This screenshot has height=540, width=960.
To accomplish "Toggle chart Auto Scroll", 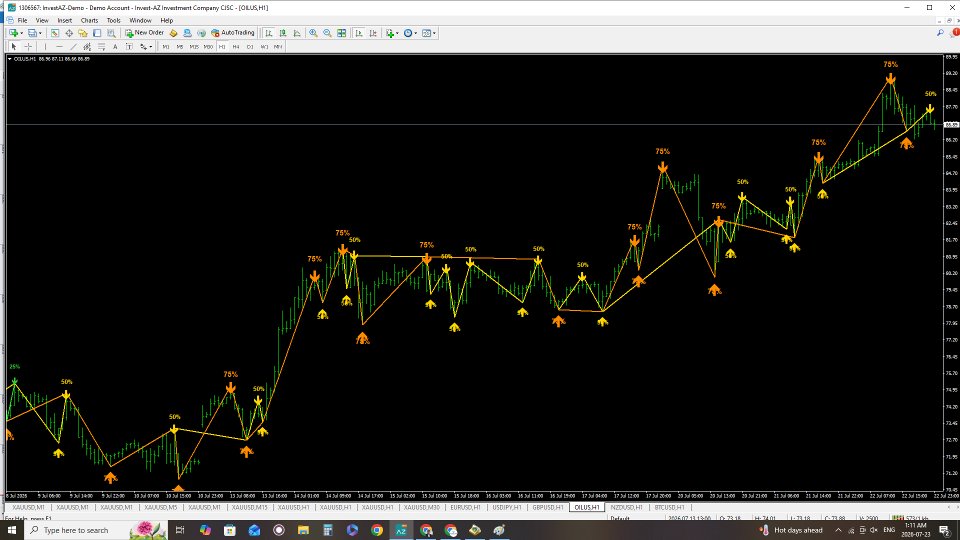I will (359, 33).
